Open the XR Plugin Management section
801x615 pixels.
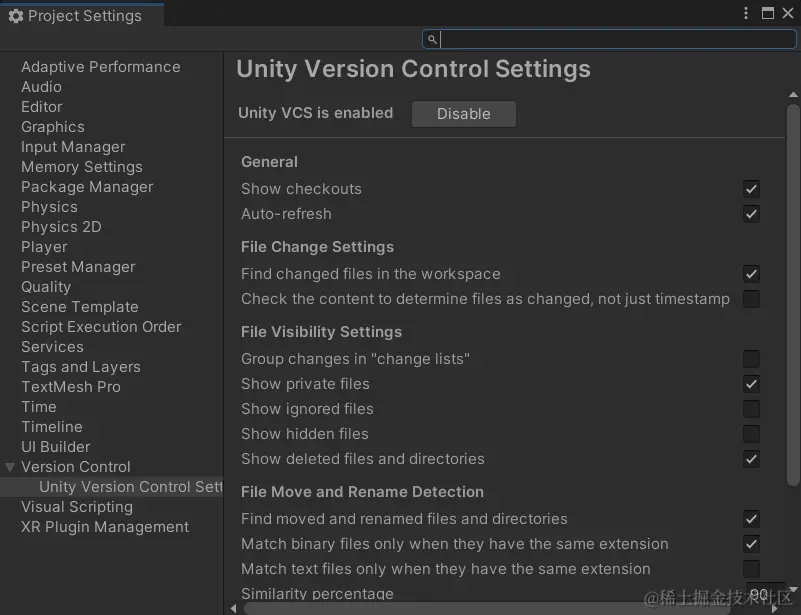coord(105,527)
